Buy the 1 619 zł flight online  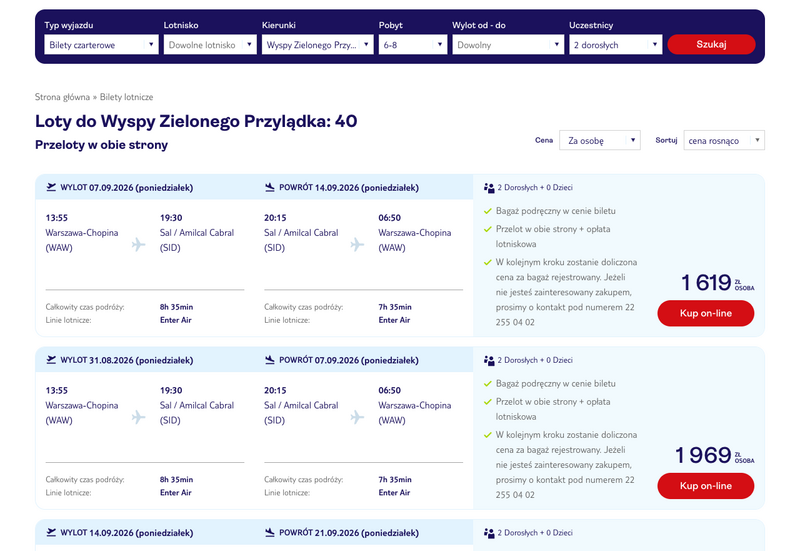point(706,313)
